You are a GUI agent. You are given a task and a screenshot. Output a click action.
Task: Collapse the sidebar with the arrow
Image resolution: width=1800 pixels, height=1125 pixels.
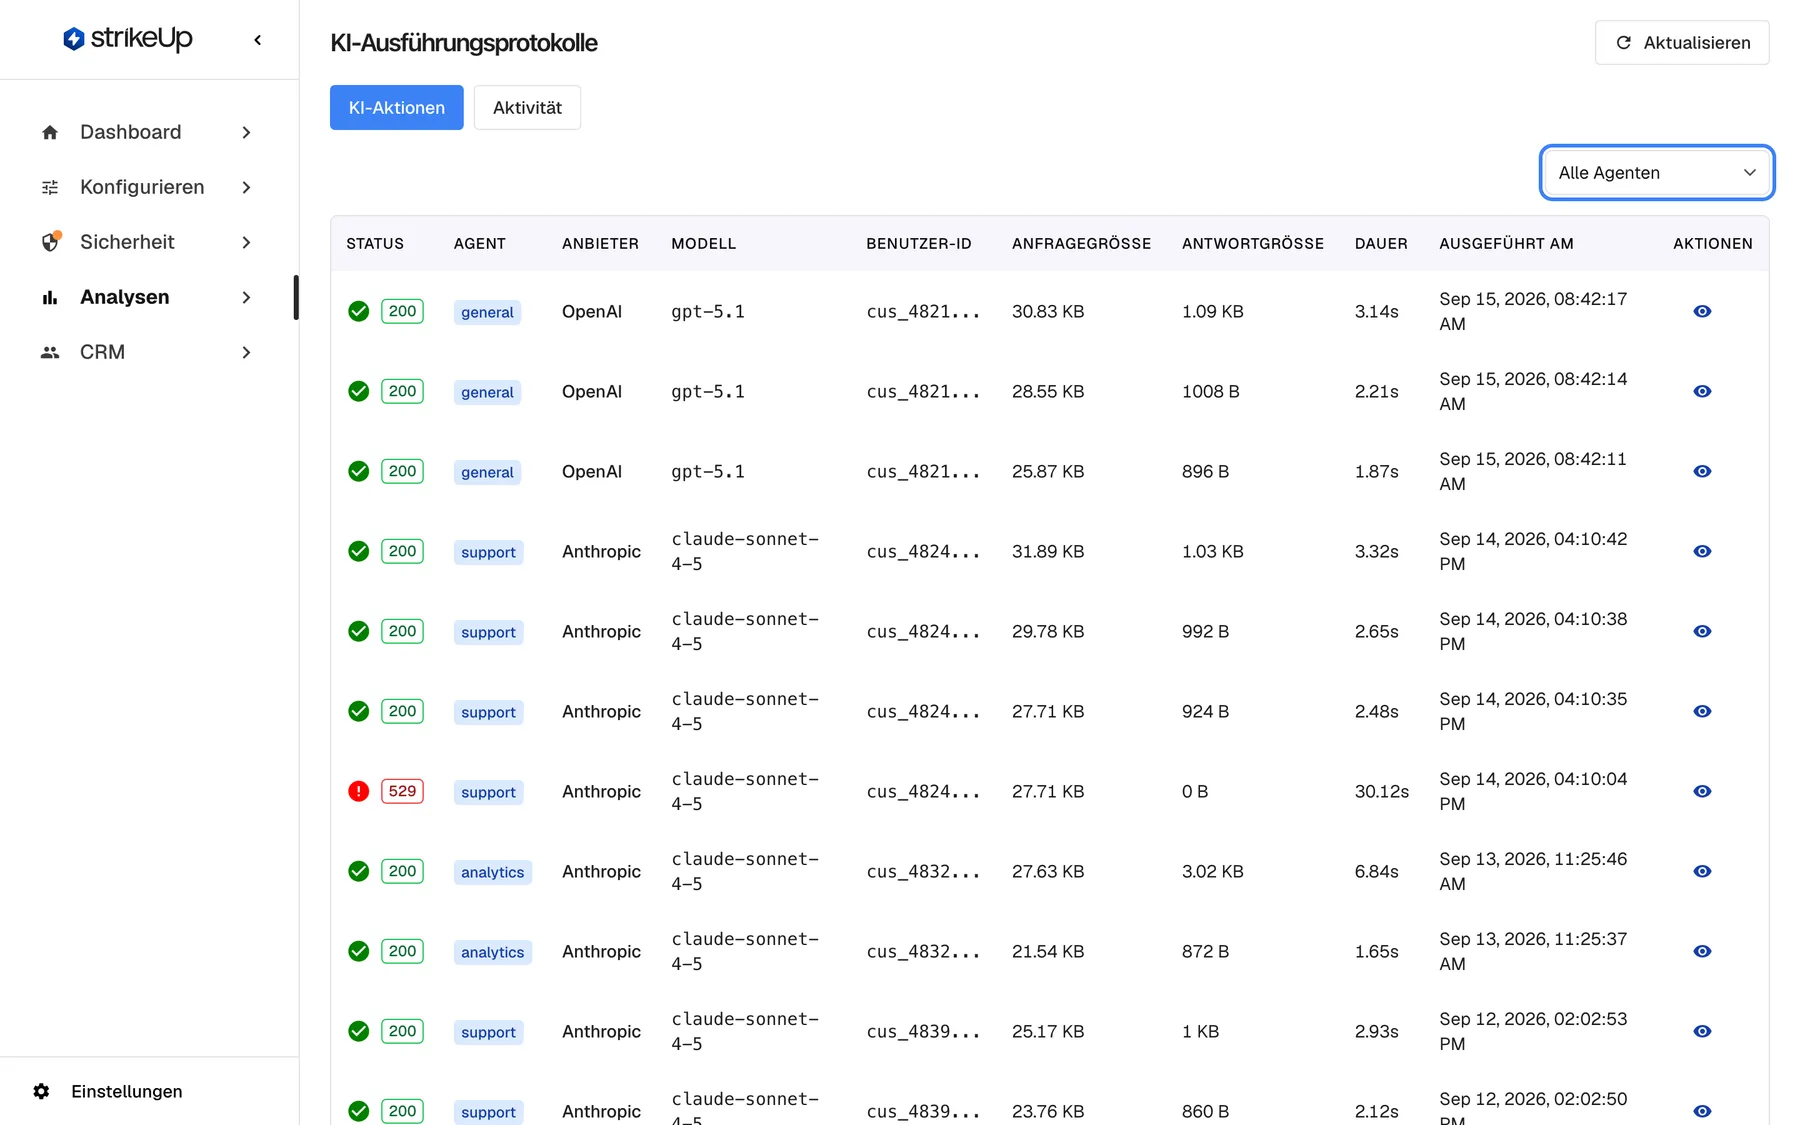point(258,40)
